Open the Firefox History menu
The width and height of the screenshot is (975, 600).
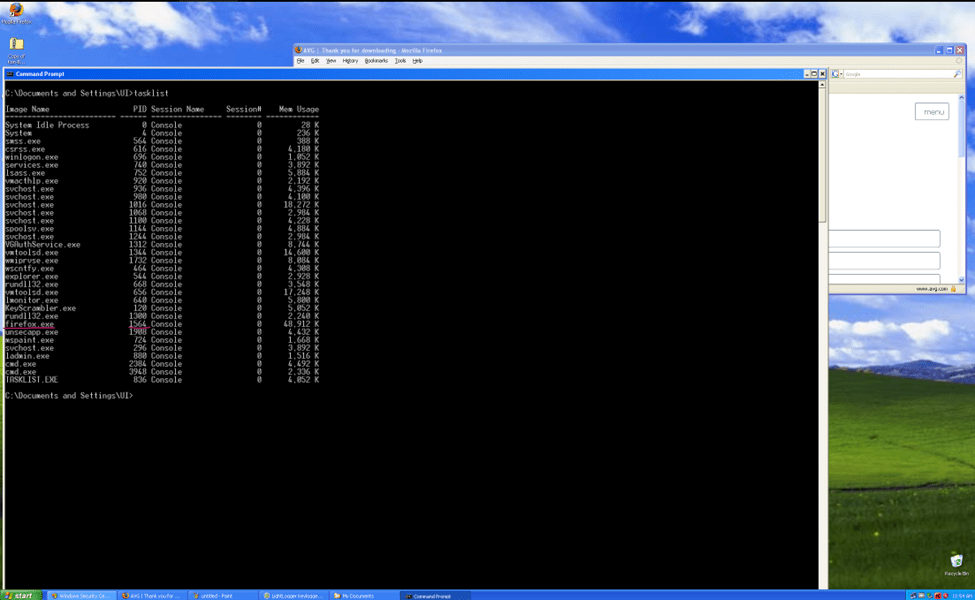click(350, 61)
